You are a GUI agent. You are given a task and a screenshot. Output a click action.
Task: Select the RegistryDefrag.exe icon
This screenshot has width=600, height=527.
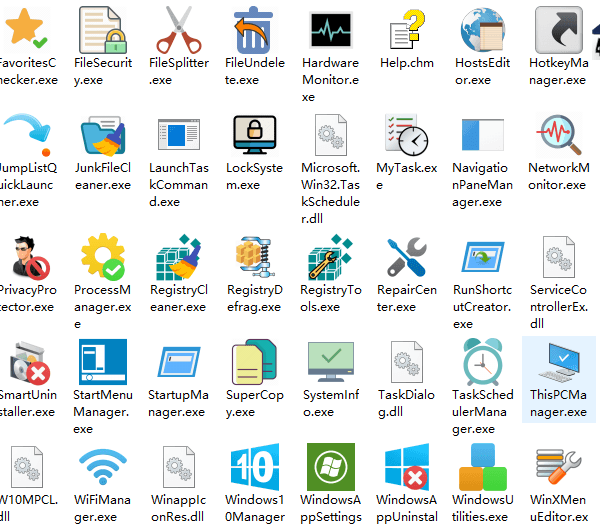[254, 257]
